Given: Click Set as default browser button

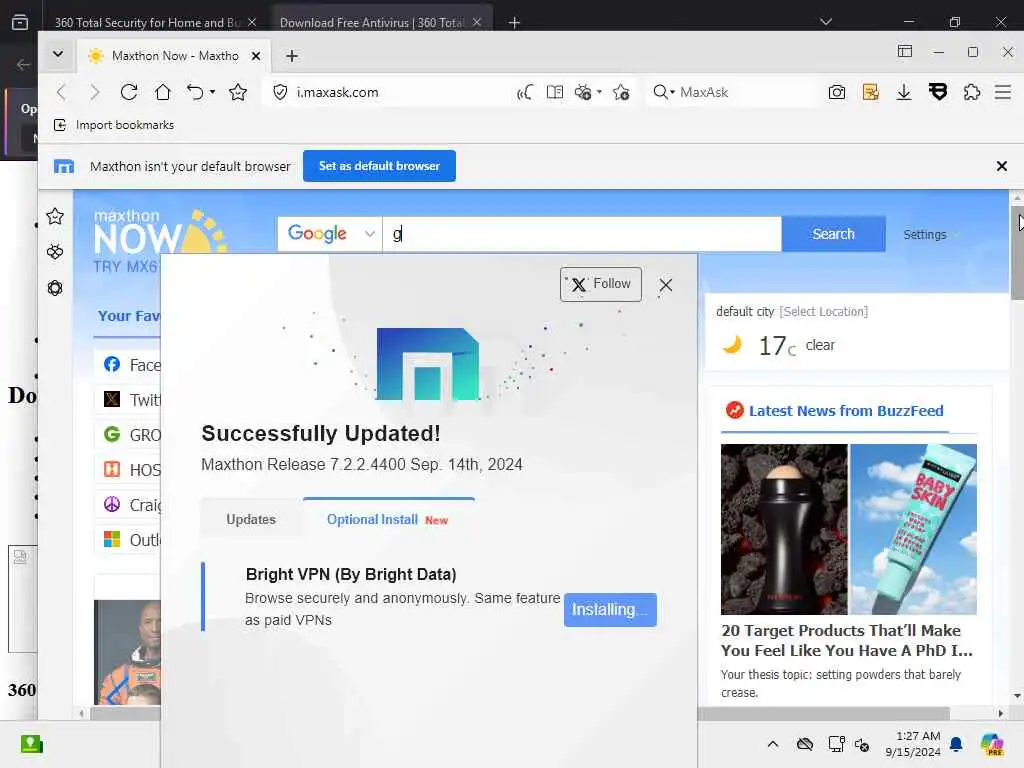Looking at the screenshot, I should (x=379, y=166).
